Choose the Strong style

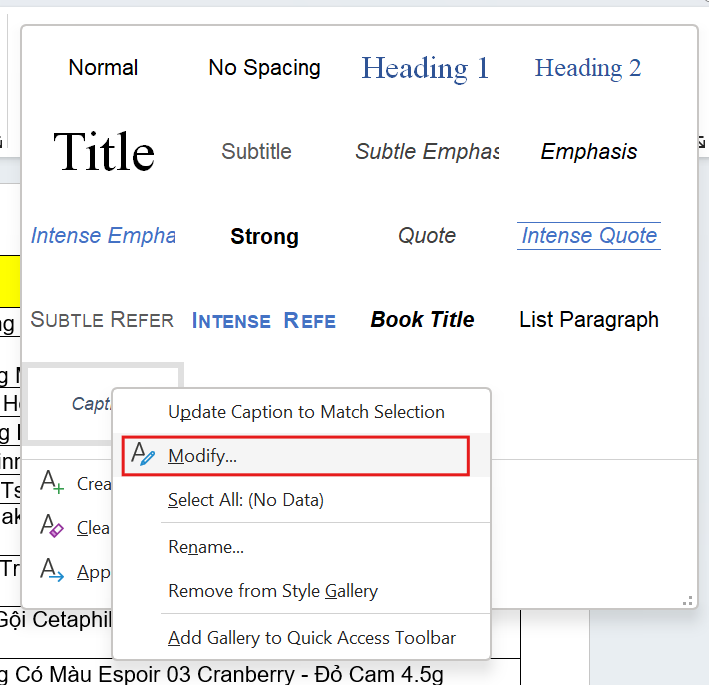coord(265,236)
